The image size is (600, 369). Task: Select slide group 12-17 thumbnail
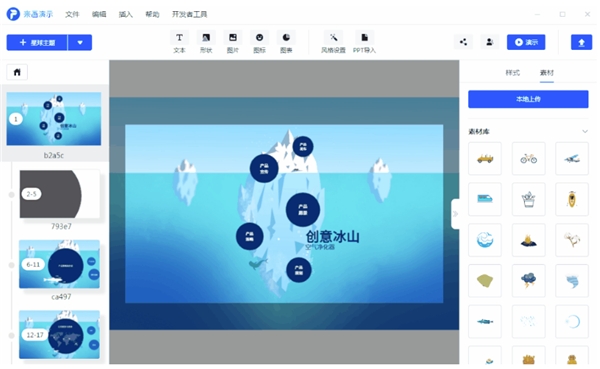coord(59,335)
